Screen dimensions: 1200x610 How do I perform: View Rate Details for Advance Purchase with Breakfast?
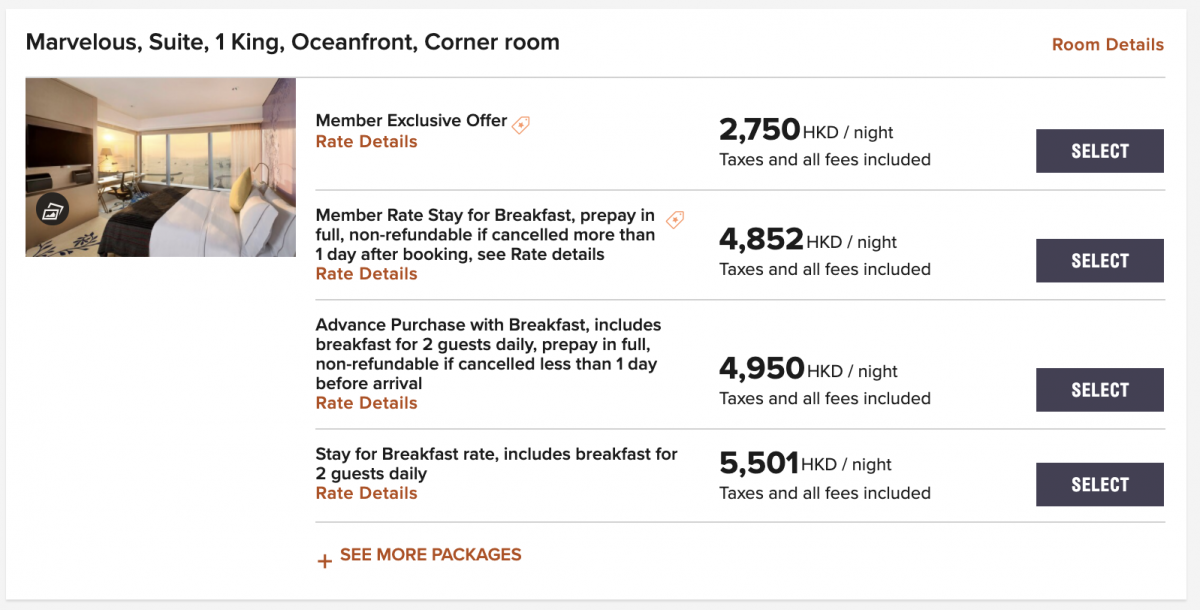click(366, 403)
